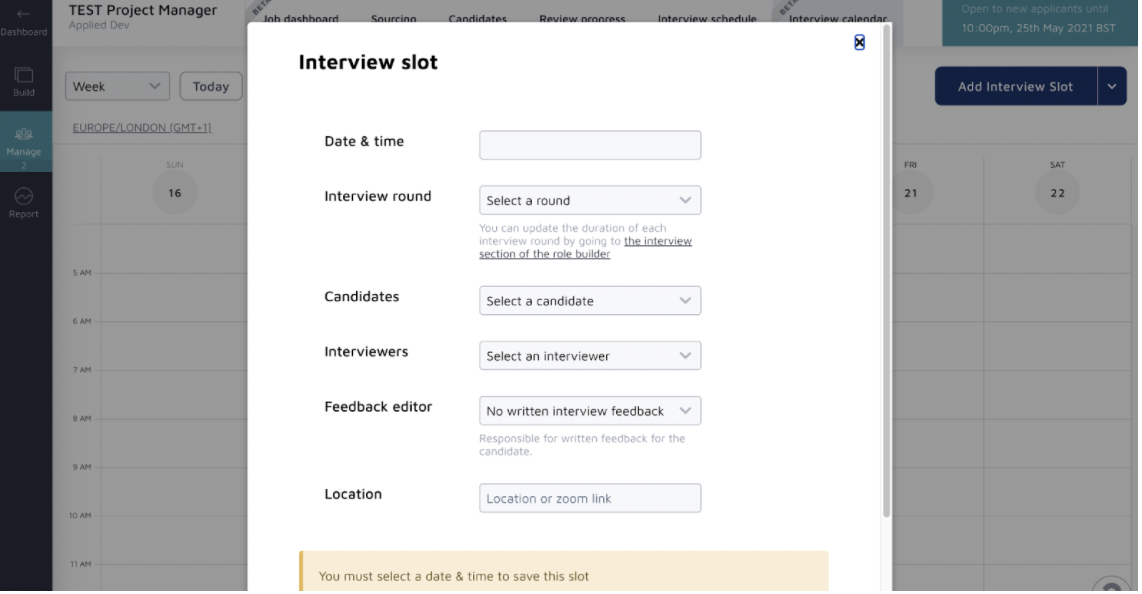Select Sunday 16 on the calendar
The height and width of the screenshot is (594, 1142).
tap(175, 193)
